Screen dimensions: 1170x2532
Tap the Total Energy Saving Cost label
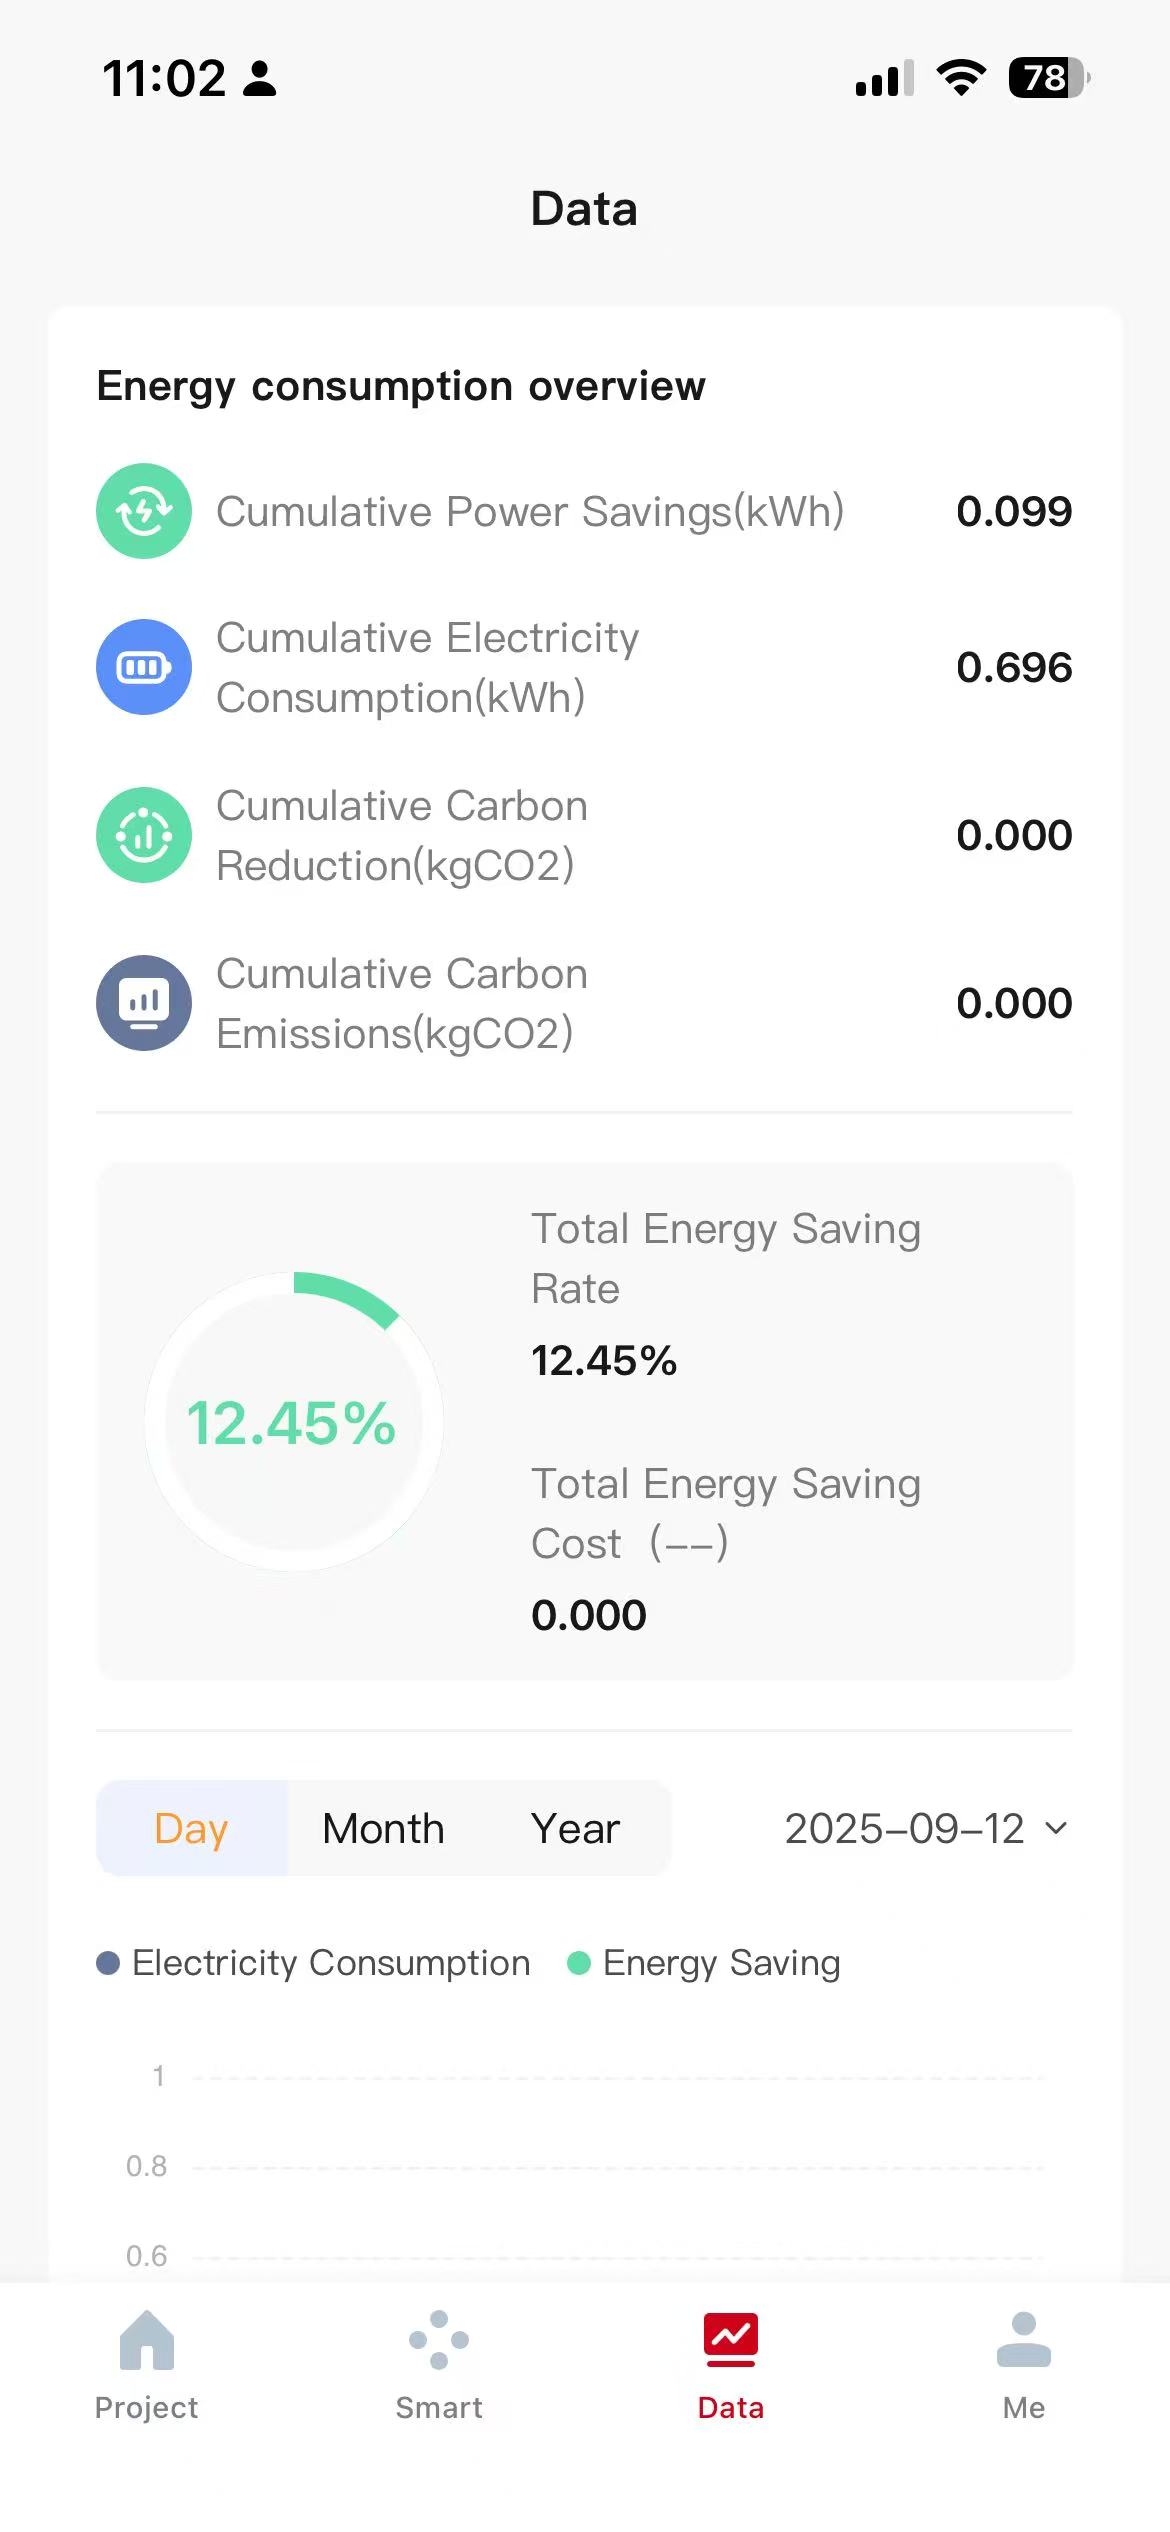pyautogui.click(x=725, y=1513)
